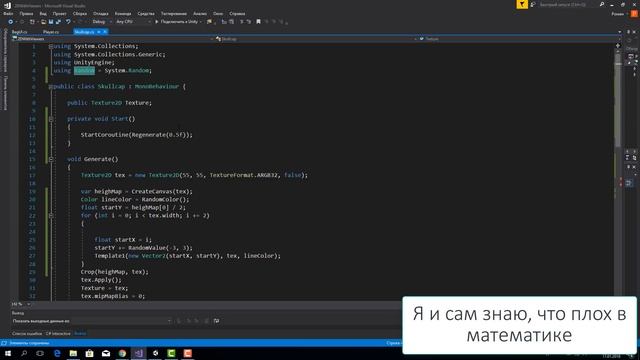Open the Skullcap class navigation dropdown
The height and width of the screenshot is (360, 640).
(316, 39)
